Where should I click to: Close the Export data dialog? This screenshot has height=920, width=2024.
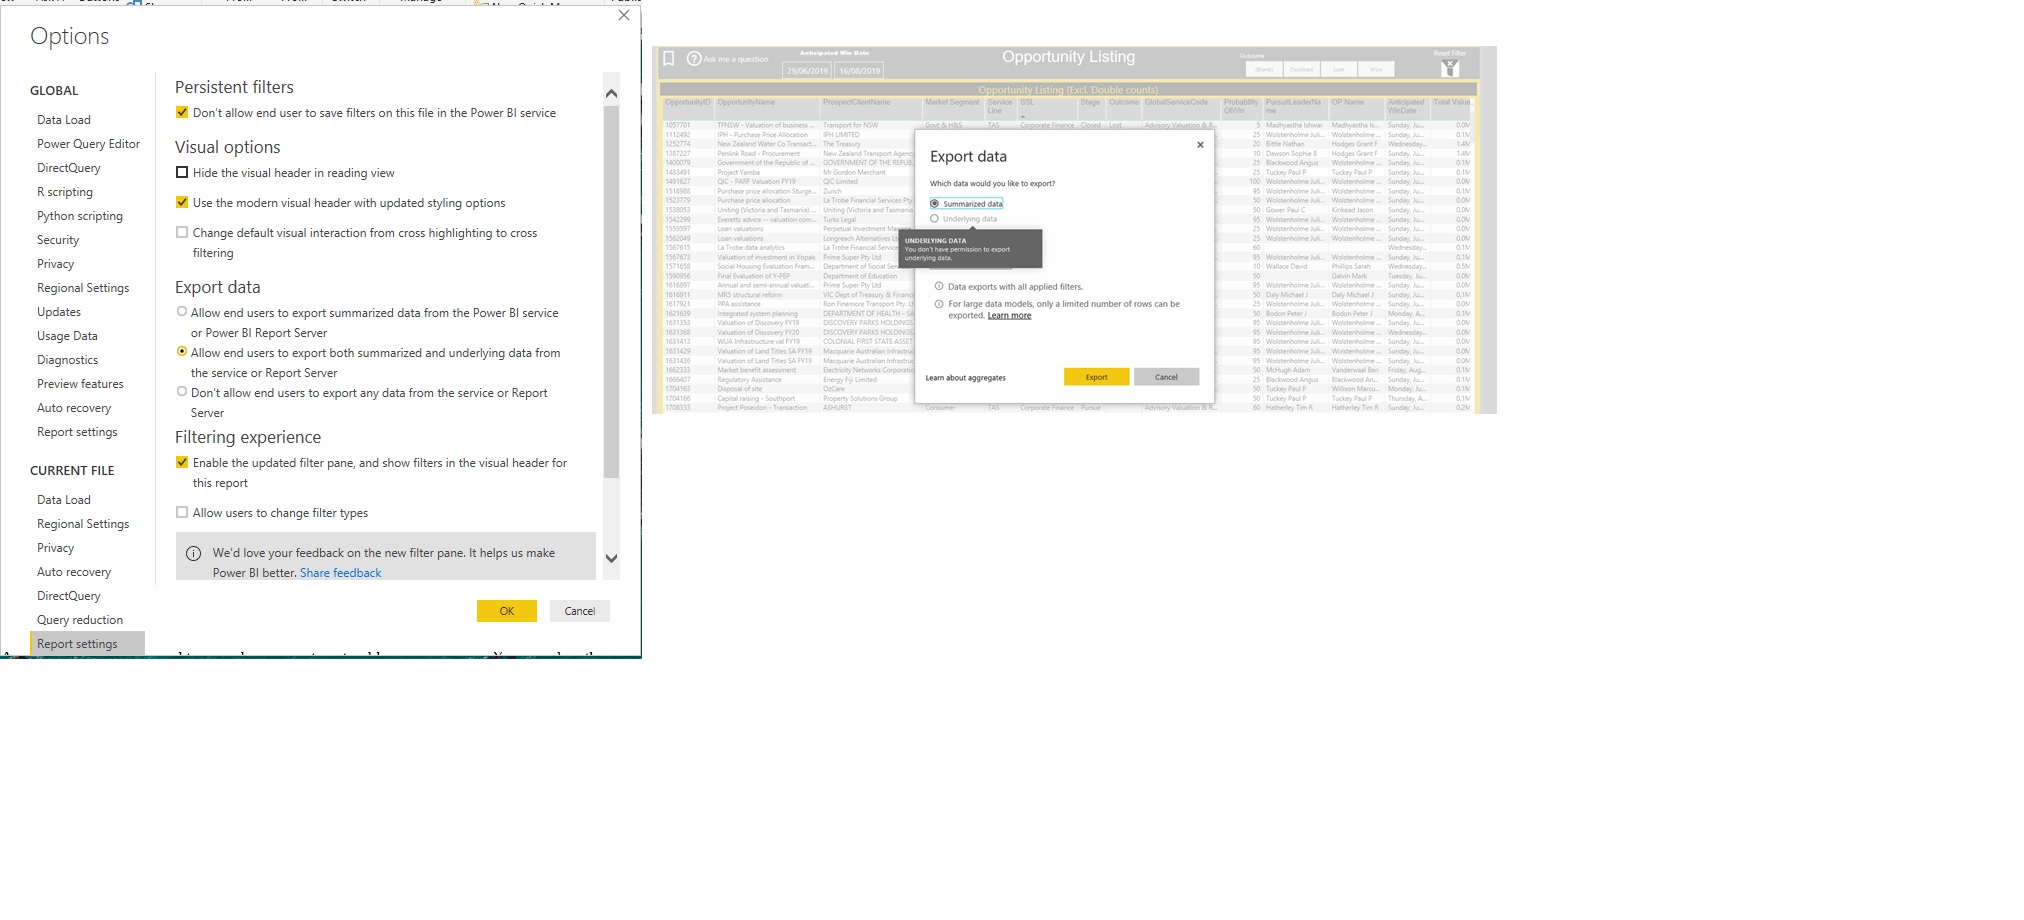click(1200, 145)
